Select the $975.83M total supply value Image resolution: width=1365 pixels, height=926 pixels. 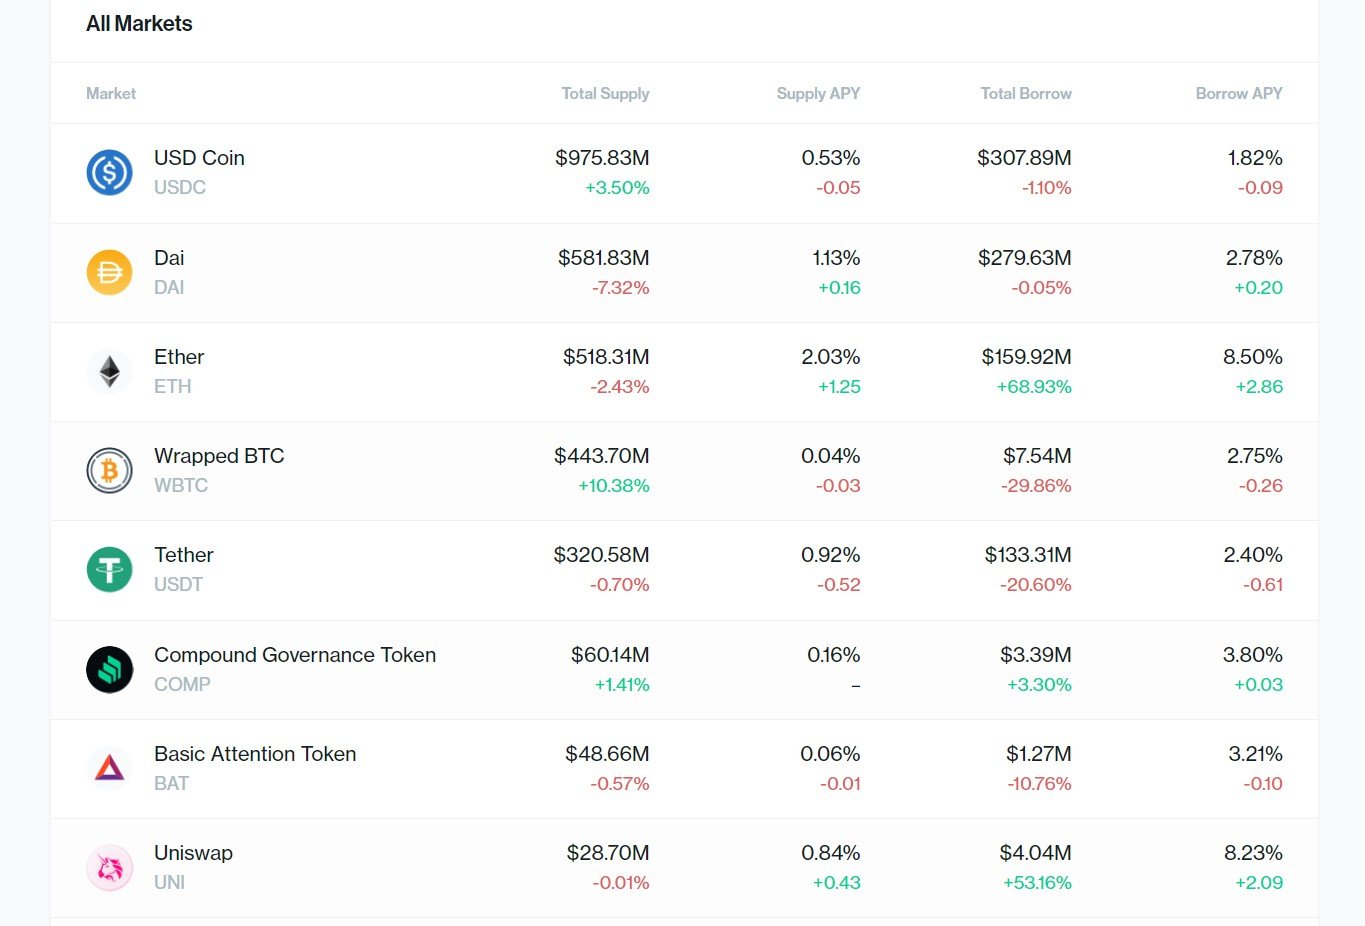click(x=602, y=158)
